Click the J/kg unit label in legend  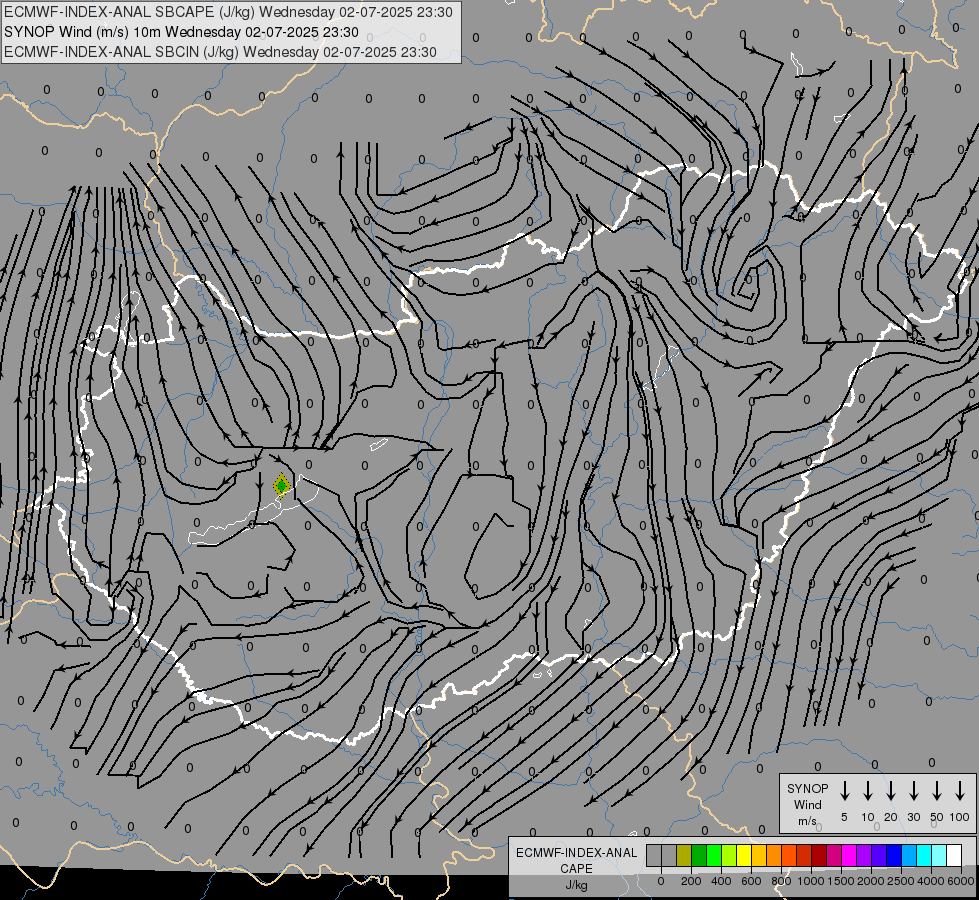[x=576, y=885]
